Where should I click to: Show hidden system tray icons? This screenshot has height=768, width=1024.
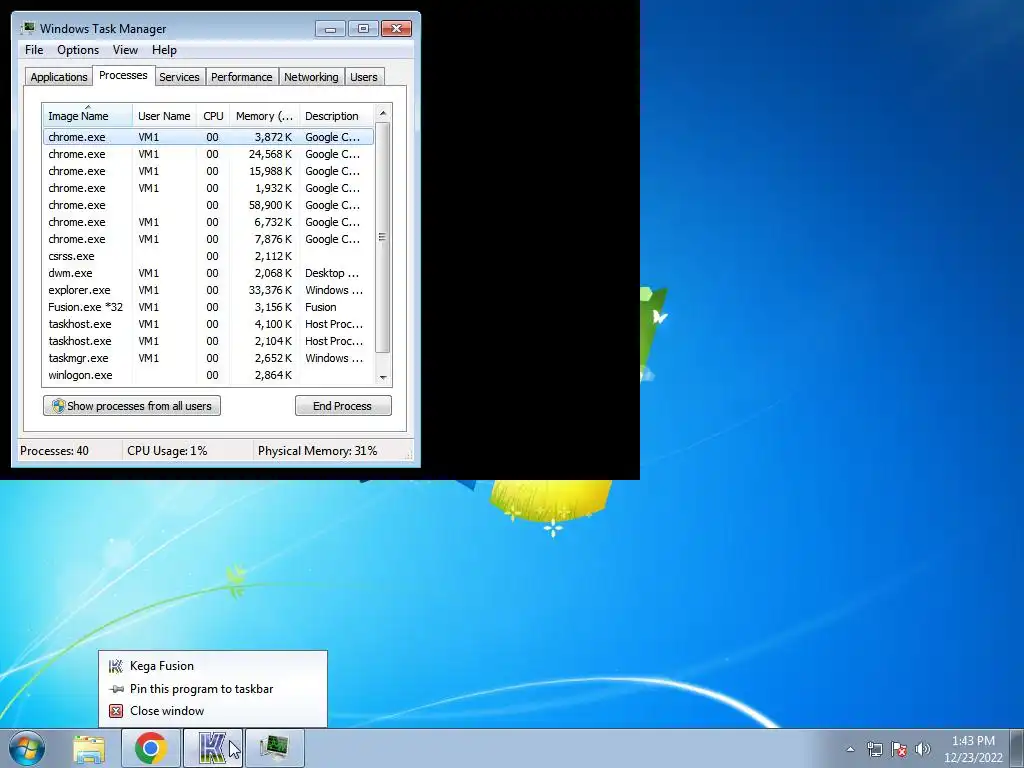tap(850, 749)
